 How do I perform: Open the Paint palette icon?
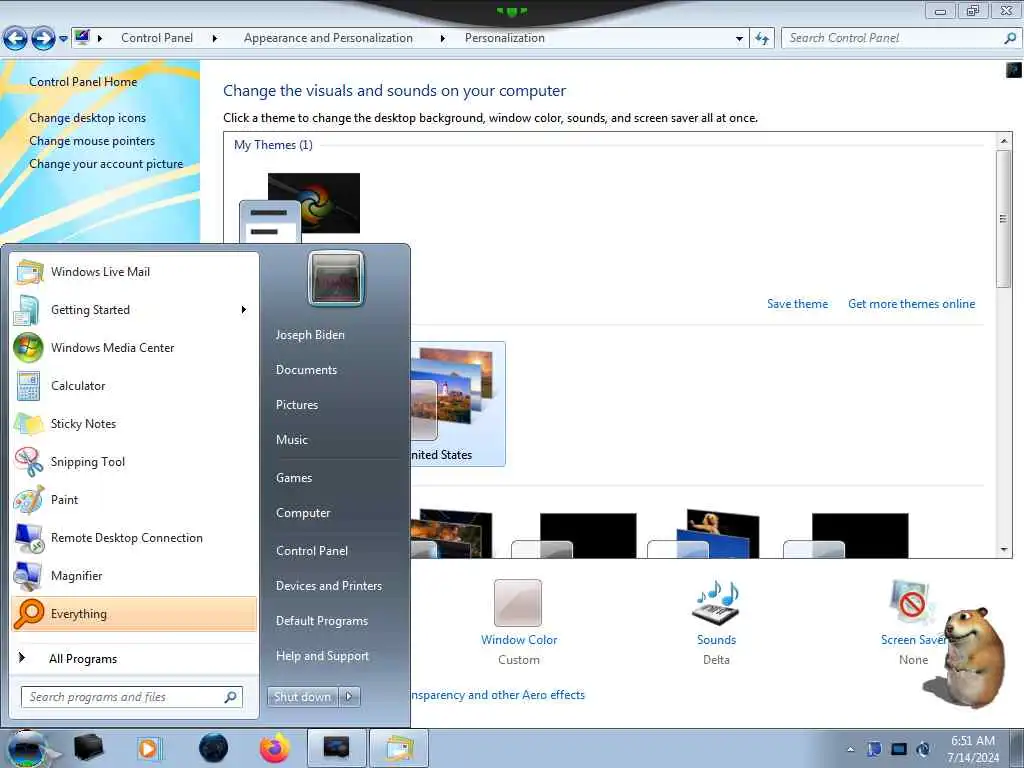pyautogui.click(x=28, y=500)
